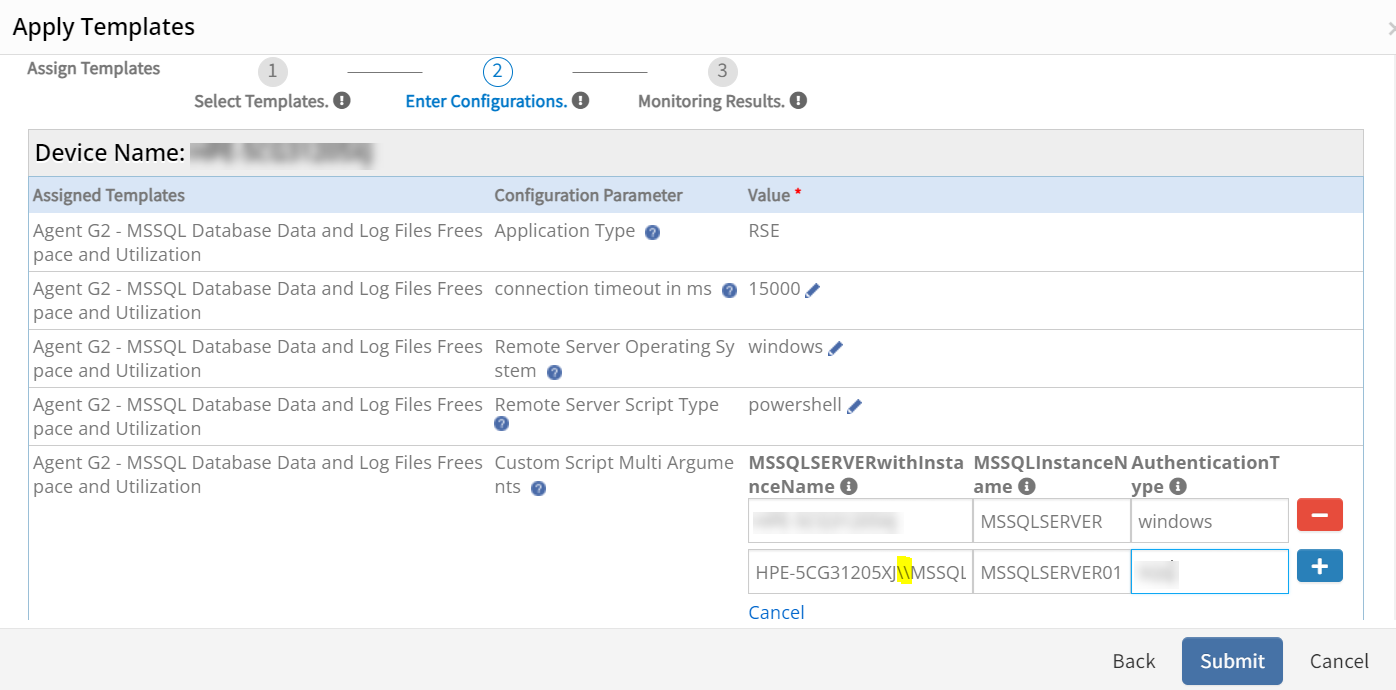Click info icon beside MSSQLInstanceName header
Screen dimensions: 1396x690
(x=1026, y=486)
